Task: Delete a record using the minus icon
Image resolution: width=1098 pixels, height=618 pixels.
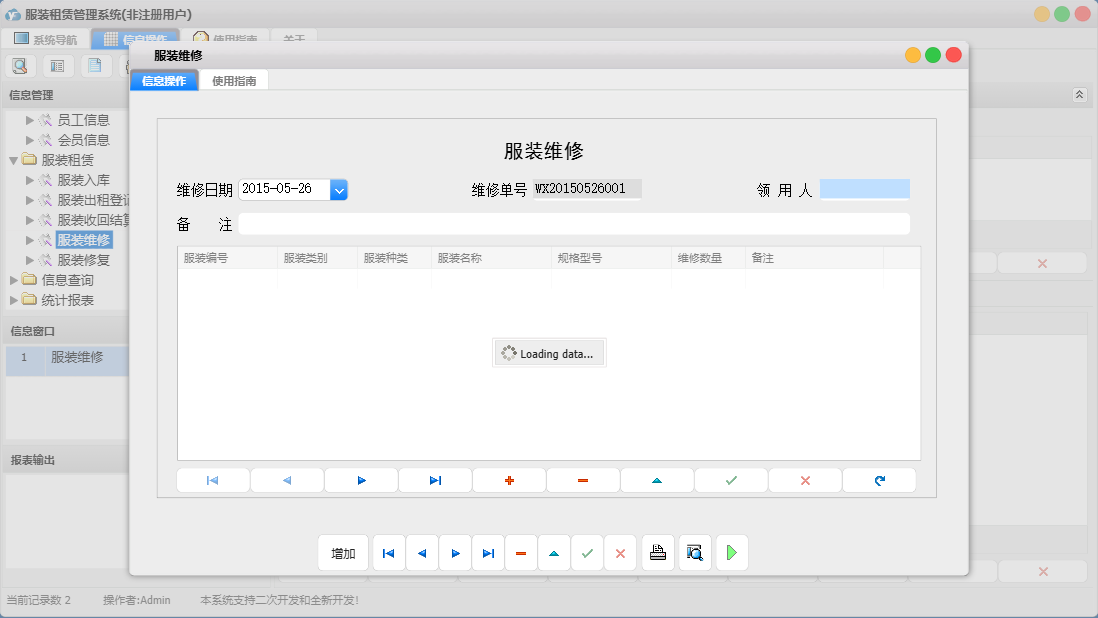Action: click(x=583, y=480)
